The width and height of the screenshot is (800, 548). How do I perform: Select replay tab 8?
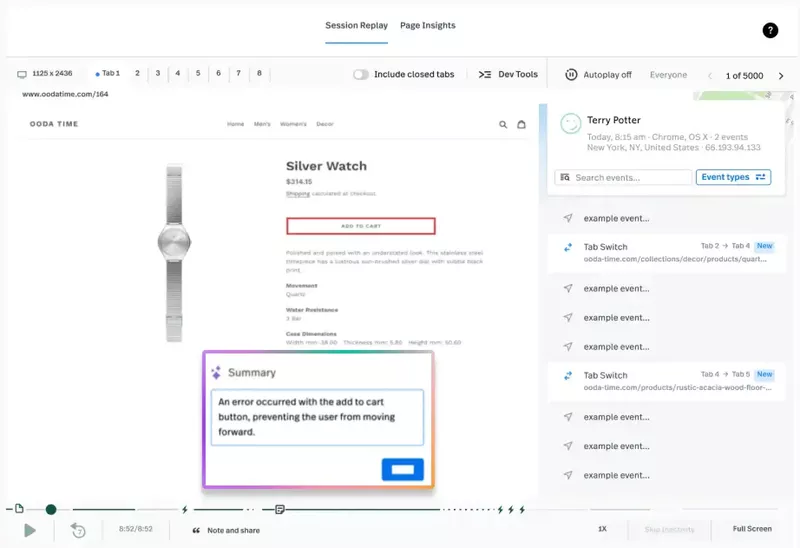(259, 73)
